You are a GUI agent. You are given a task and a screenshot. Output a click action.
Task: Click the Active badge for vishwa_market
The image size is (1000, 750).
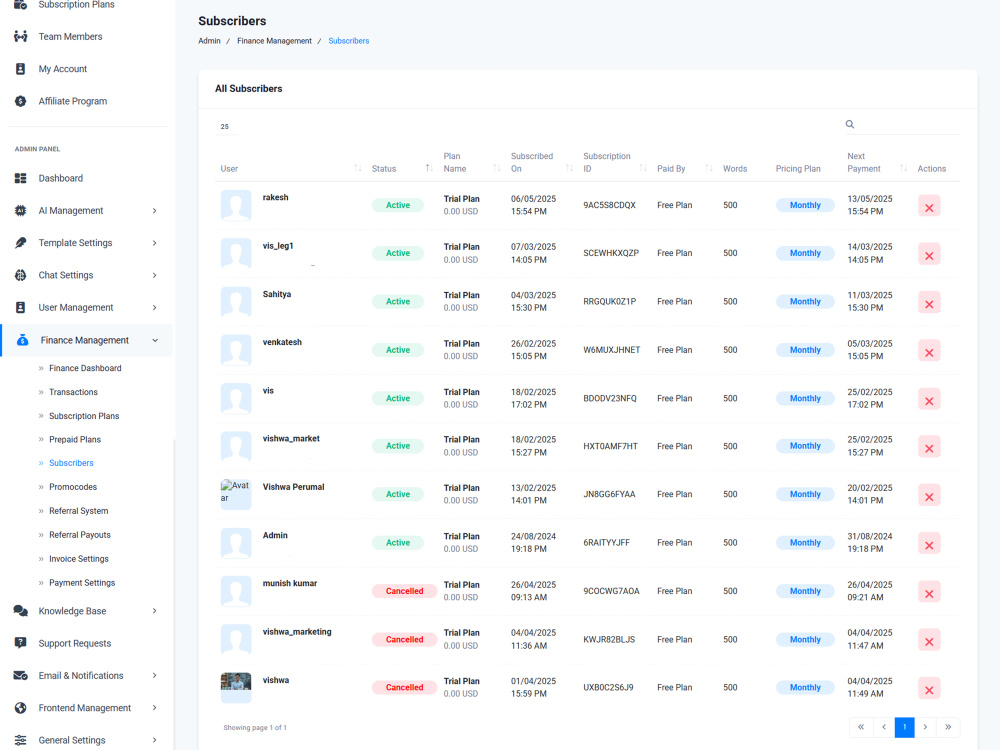398,446
